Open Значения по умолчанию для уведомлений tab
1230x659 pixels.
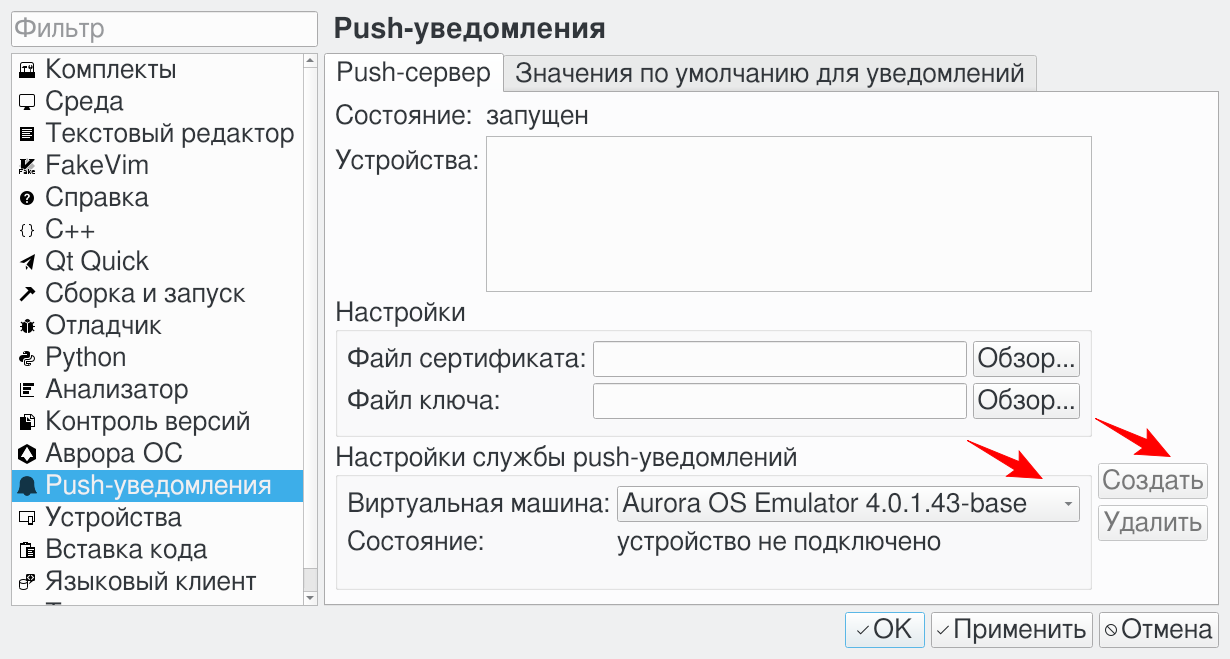click(x=769, y=74)
